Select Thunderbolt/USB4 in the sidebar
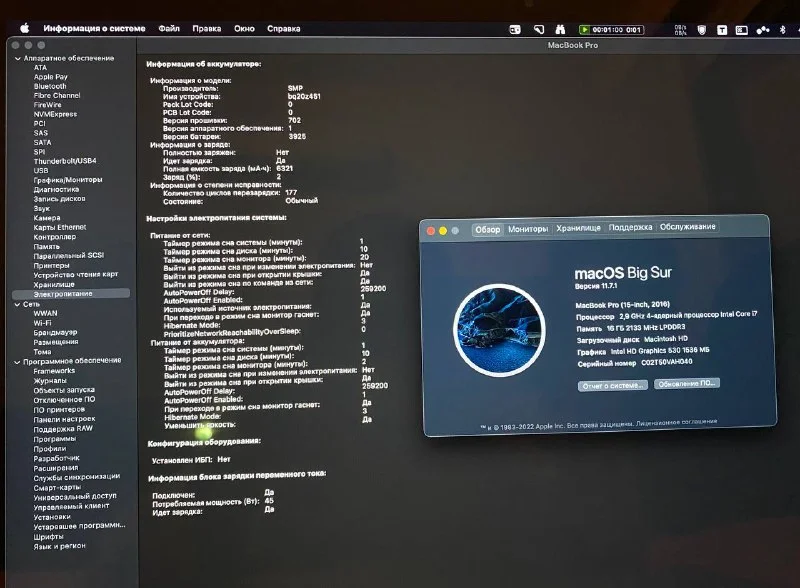Viewport: 800px width, 588px height. 65,161
